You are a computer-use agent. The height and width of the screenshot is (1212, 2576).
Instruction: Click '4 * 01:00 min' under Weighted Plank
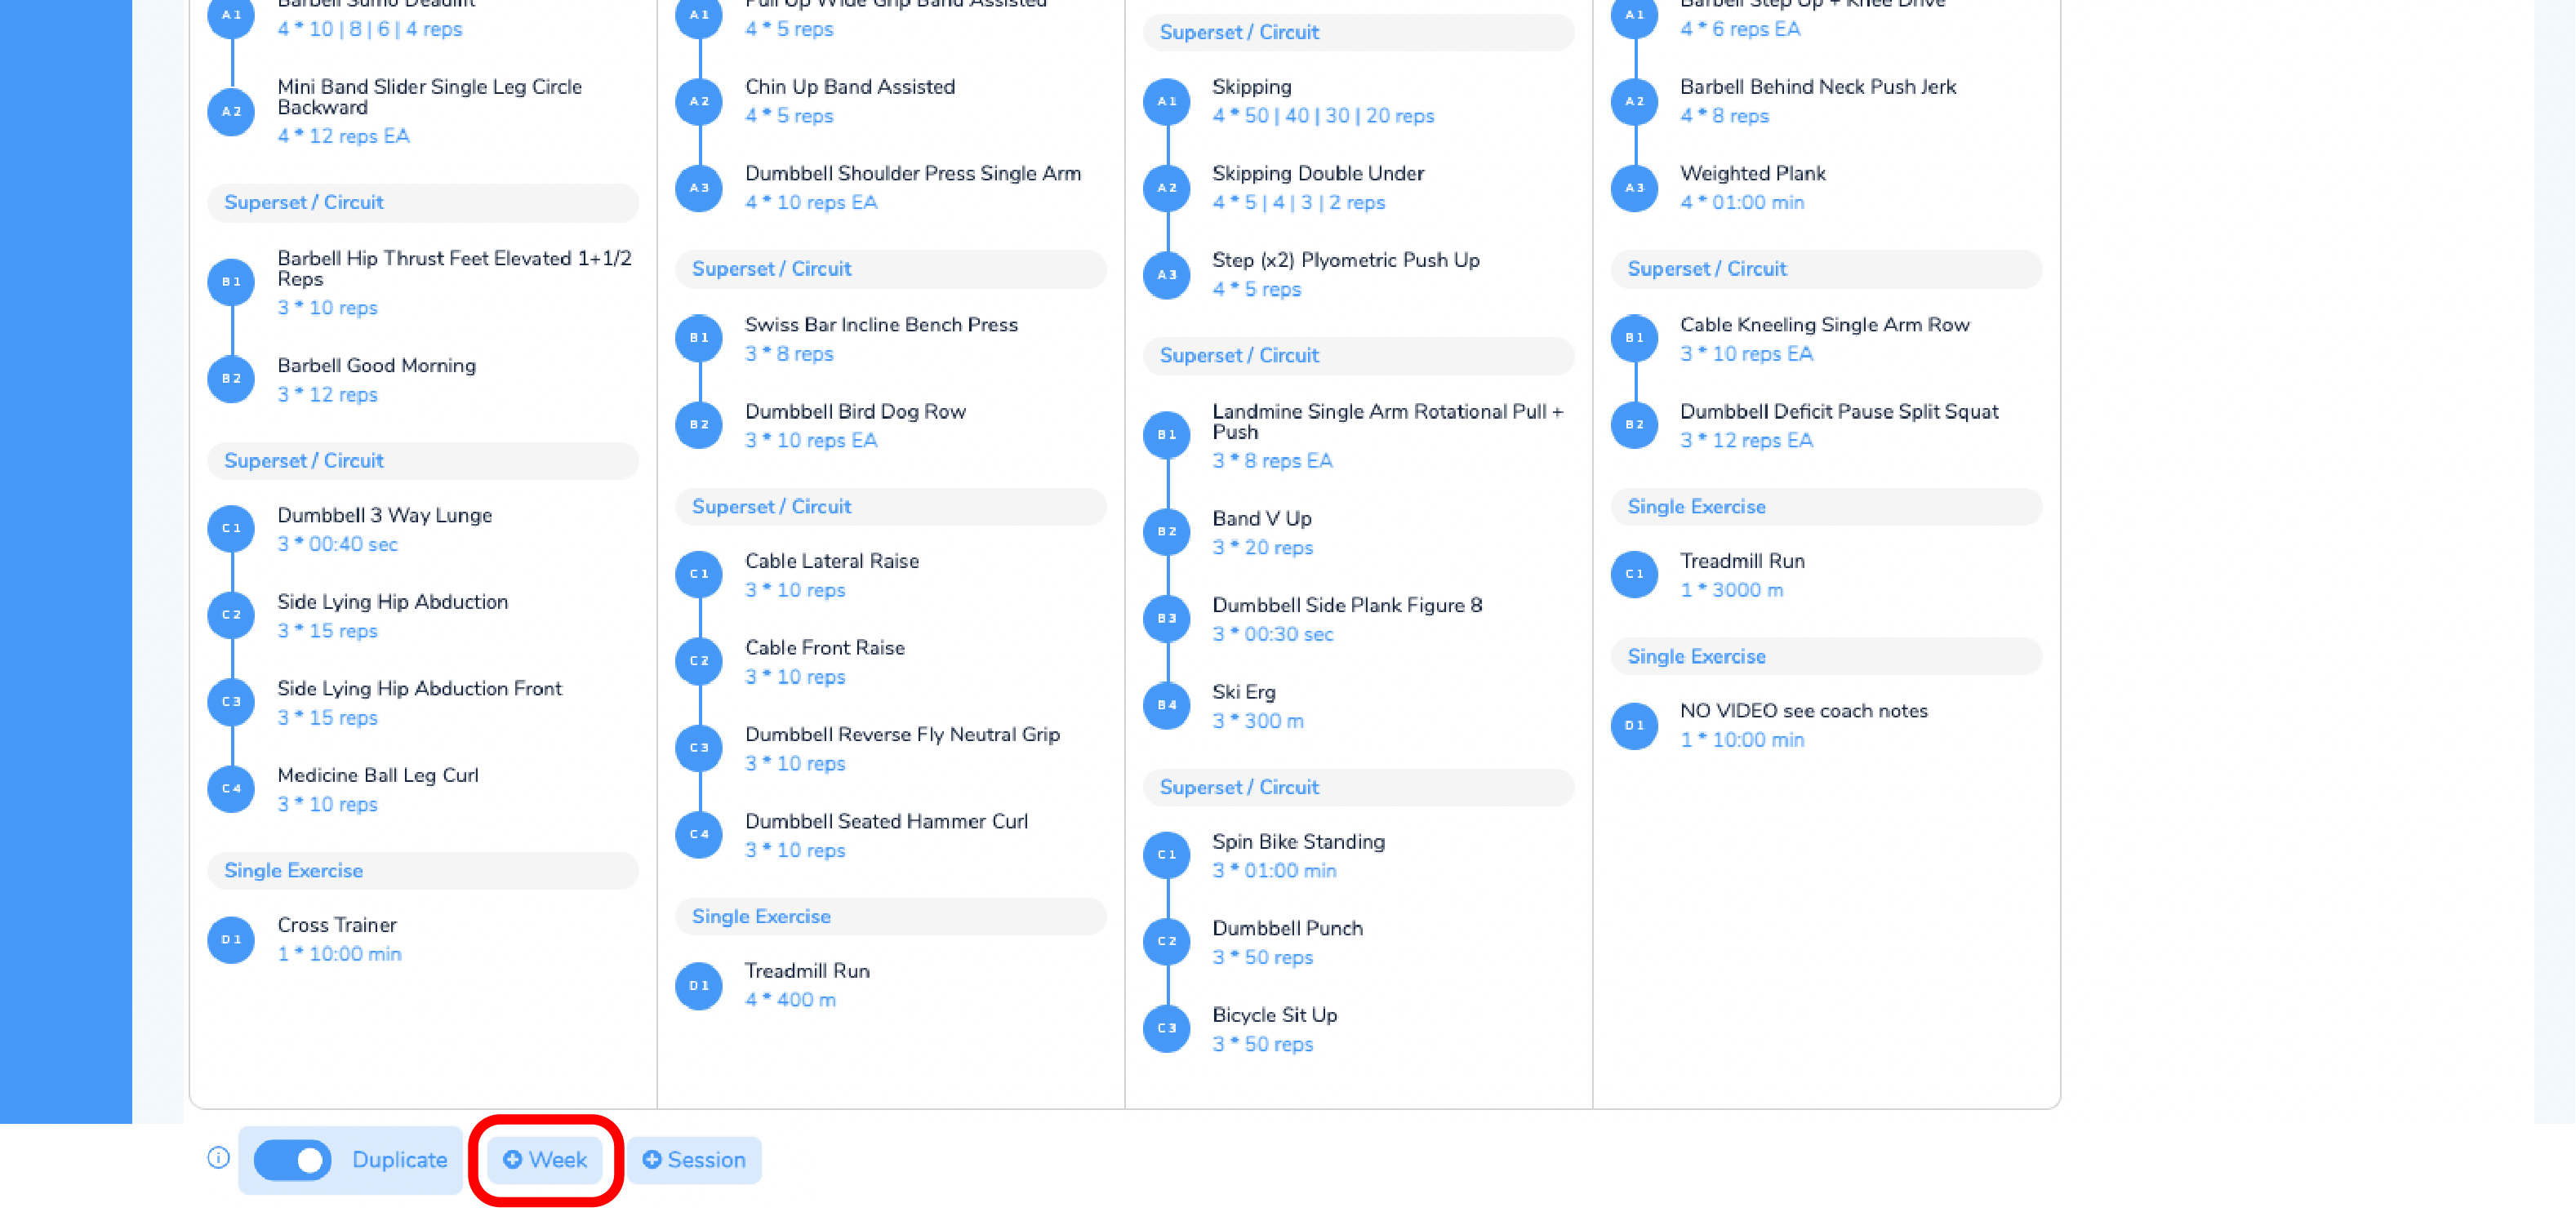[x=1742, y=202]
